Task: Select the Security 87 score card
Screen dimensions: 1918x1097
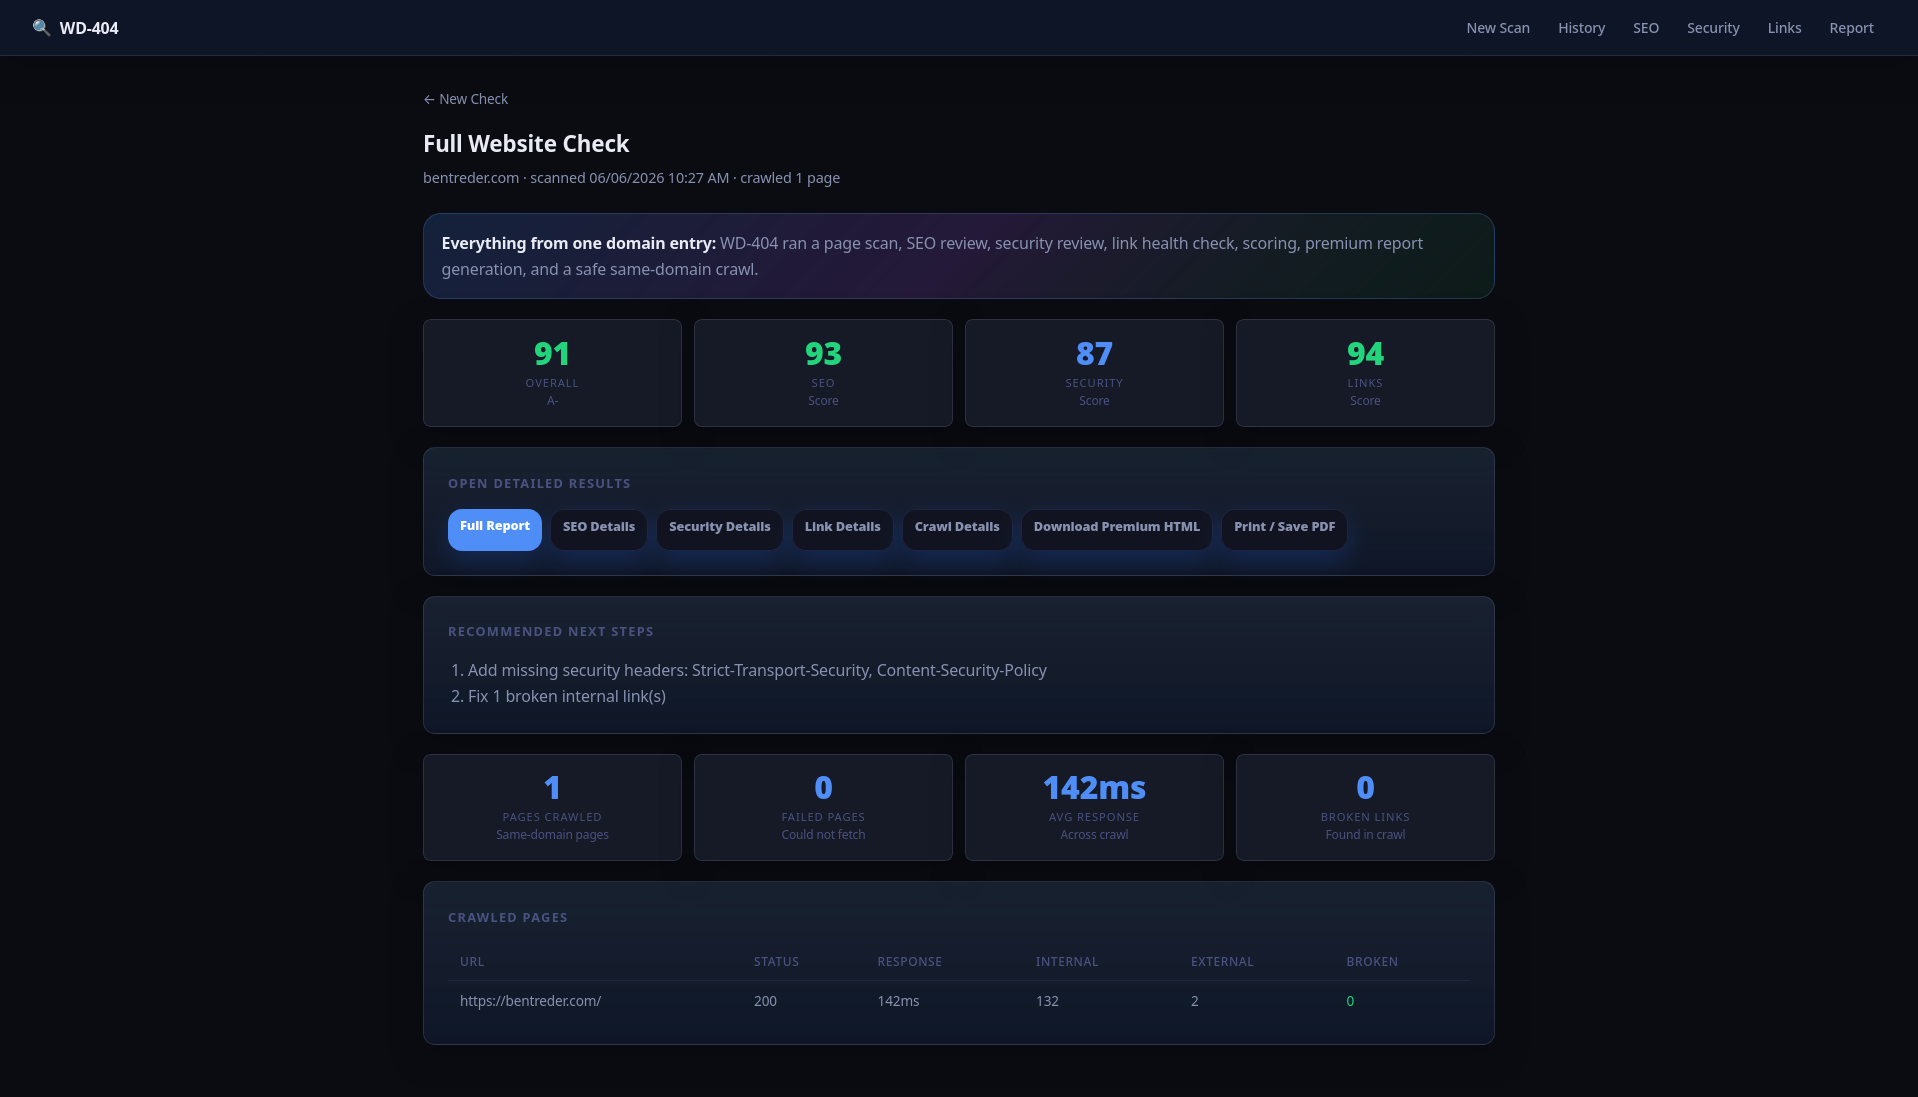Action: tap(1094, 373)
